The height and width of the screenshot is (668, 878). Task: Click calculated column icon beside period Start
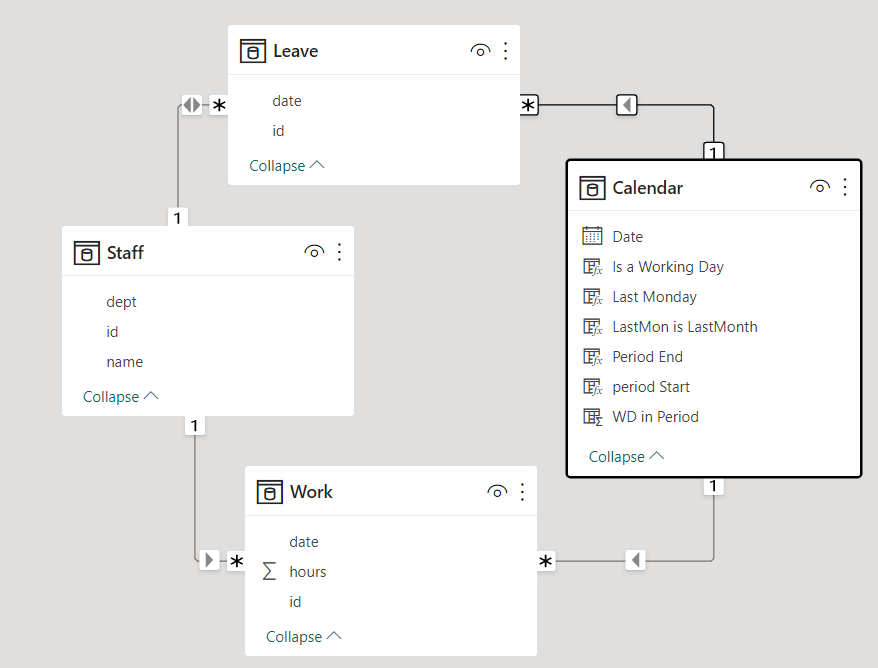(x=592, y=387)
